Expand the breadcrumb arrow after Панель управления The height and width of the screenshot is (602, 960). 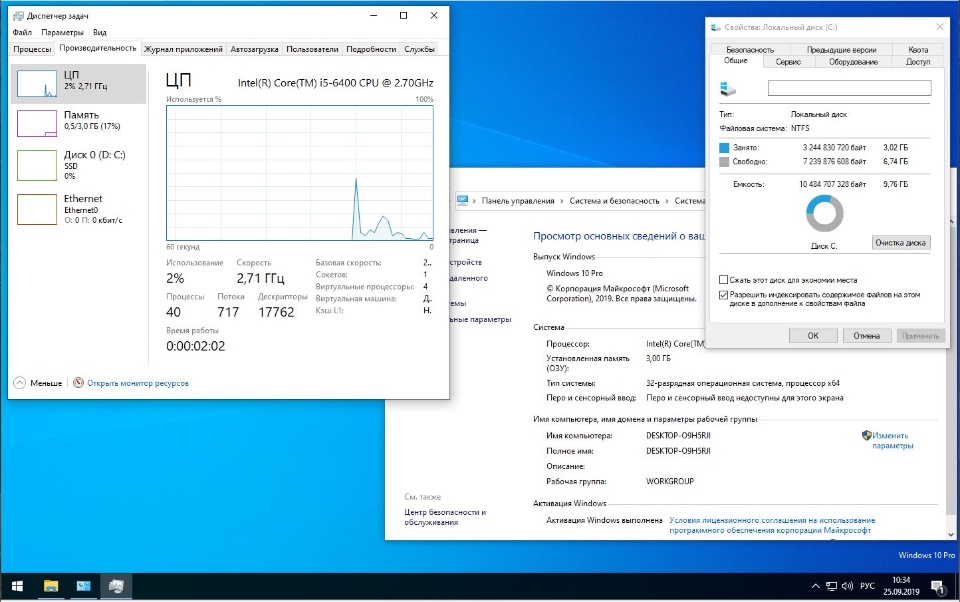tap(562, 201)
